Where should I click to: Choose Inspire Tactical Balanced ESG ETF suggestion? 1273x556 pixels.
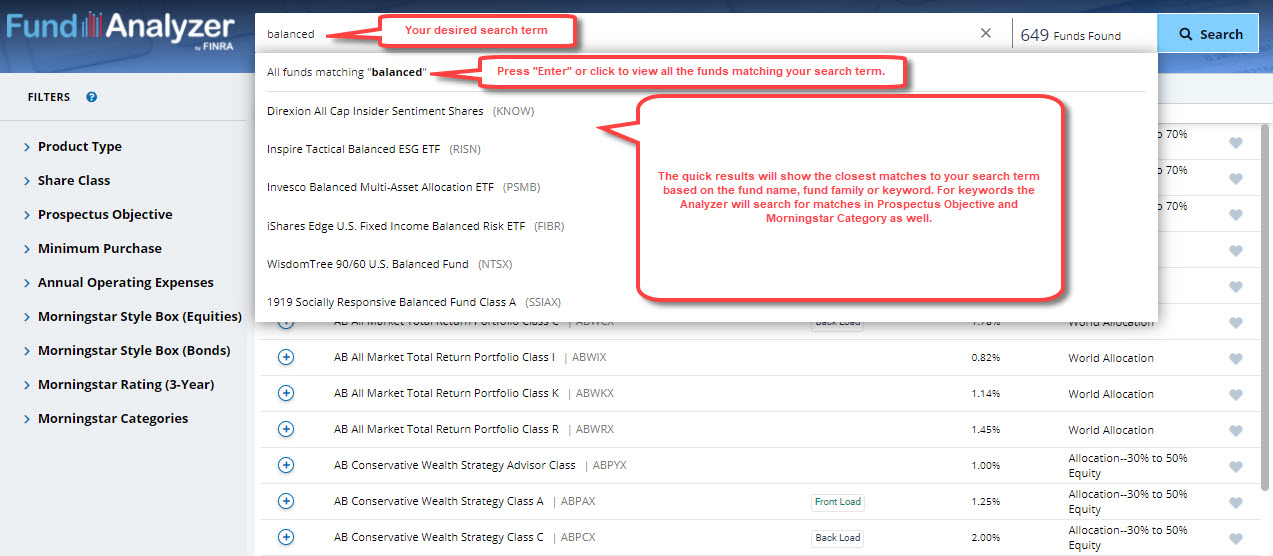point(353,149)
